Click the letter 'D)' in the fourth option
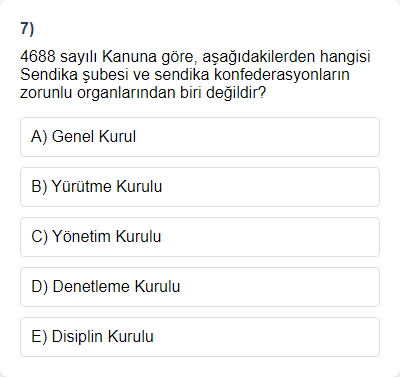The width and height of the screenshot is (400, 377). point(39,287)
